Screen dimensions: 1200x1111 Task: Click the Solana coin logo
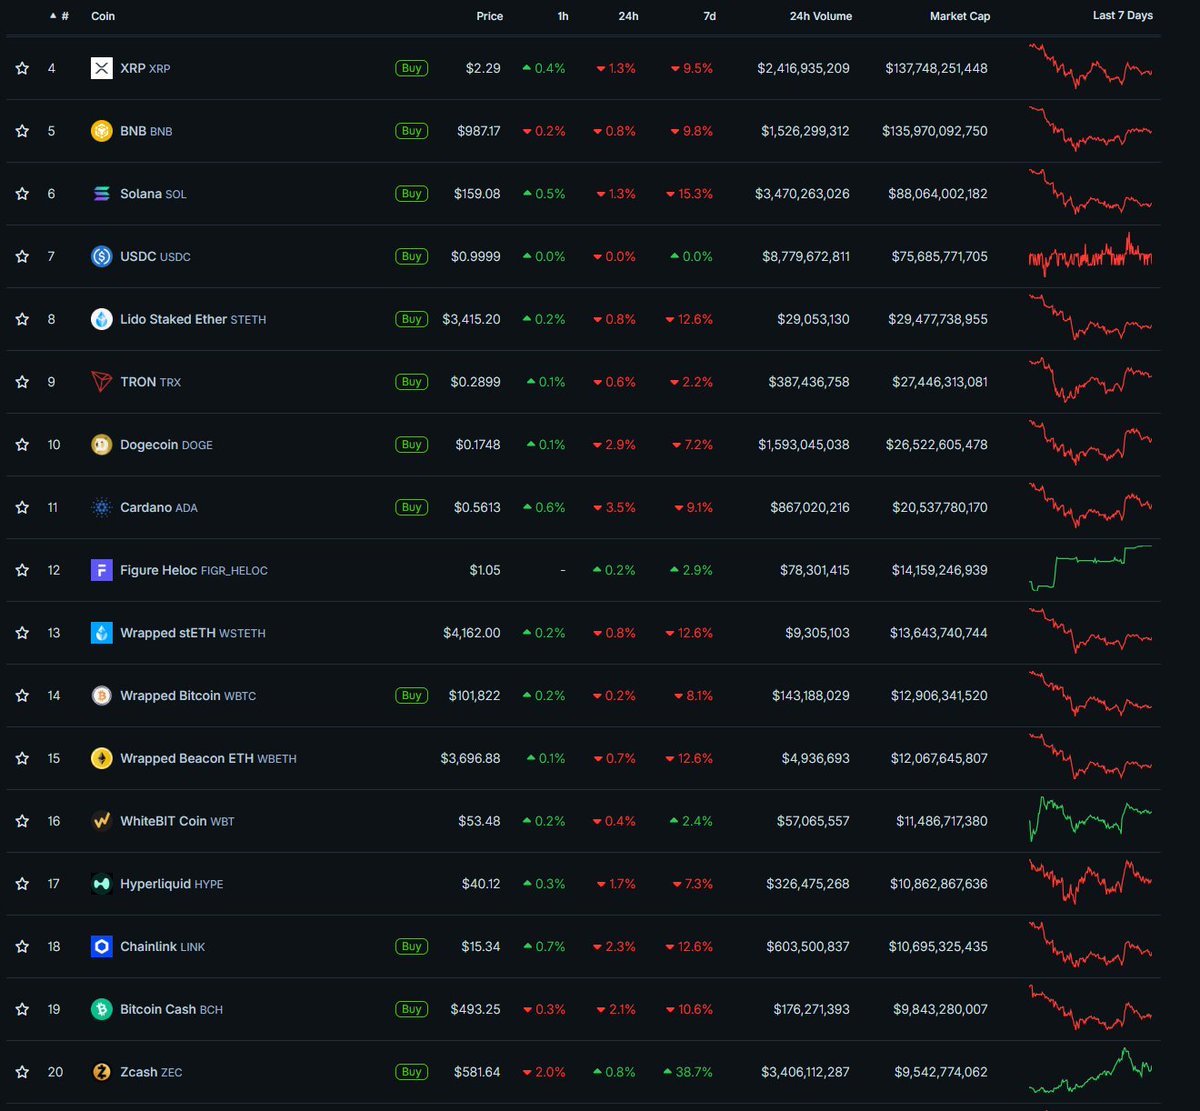pyautogui.click(x=102, y=194)
